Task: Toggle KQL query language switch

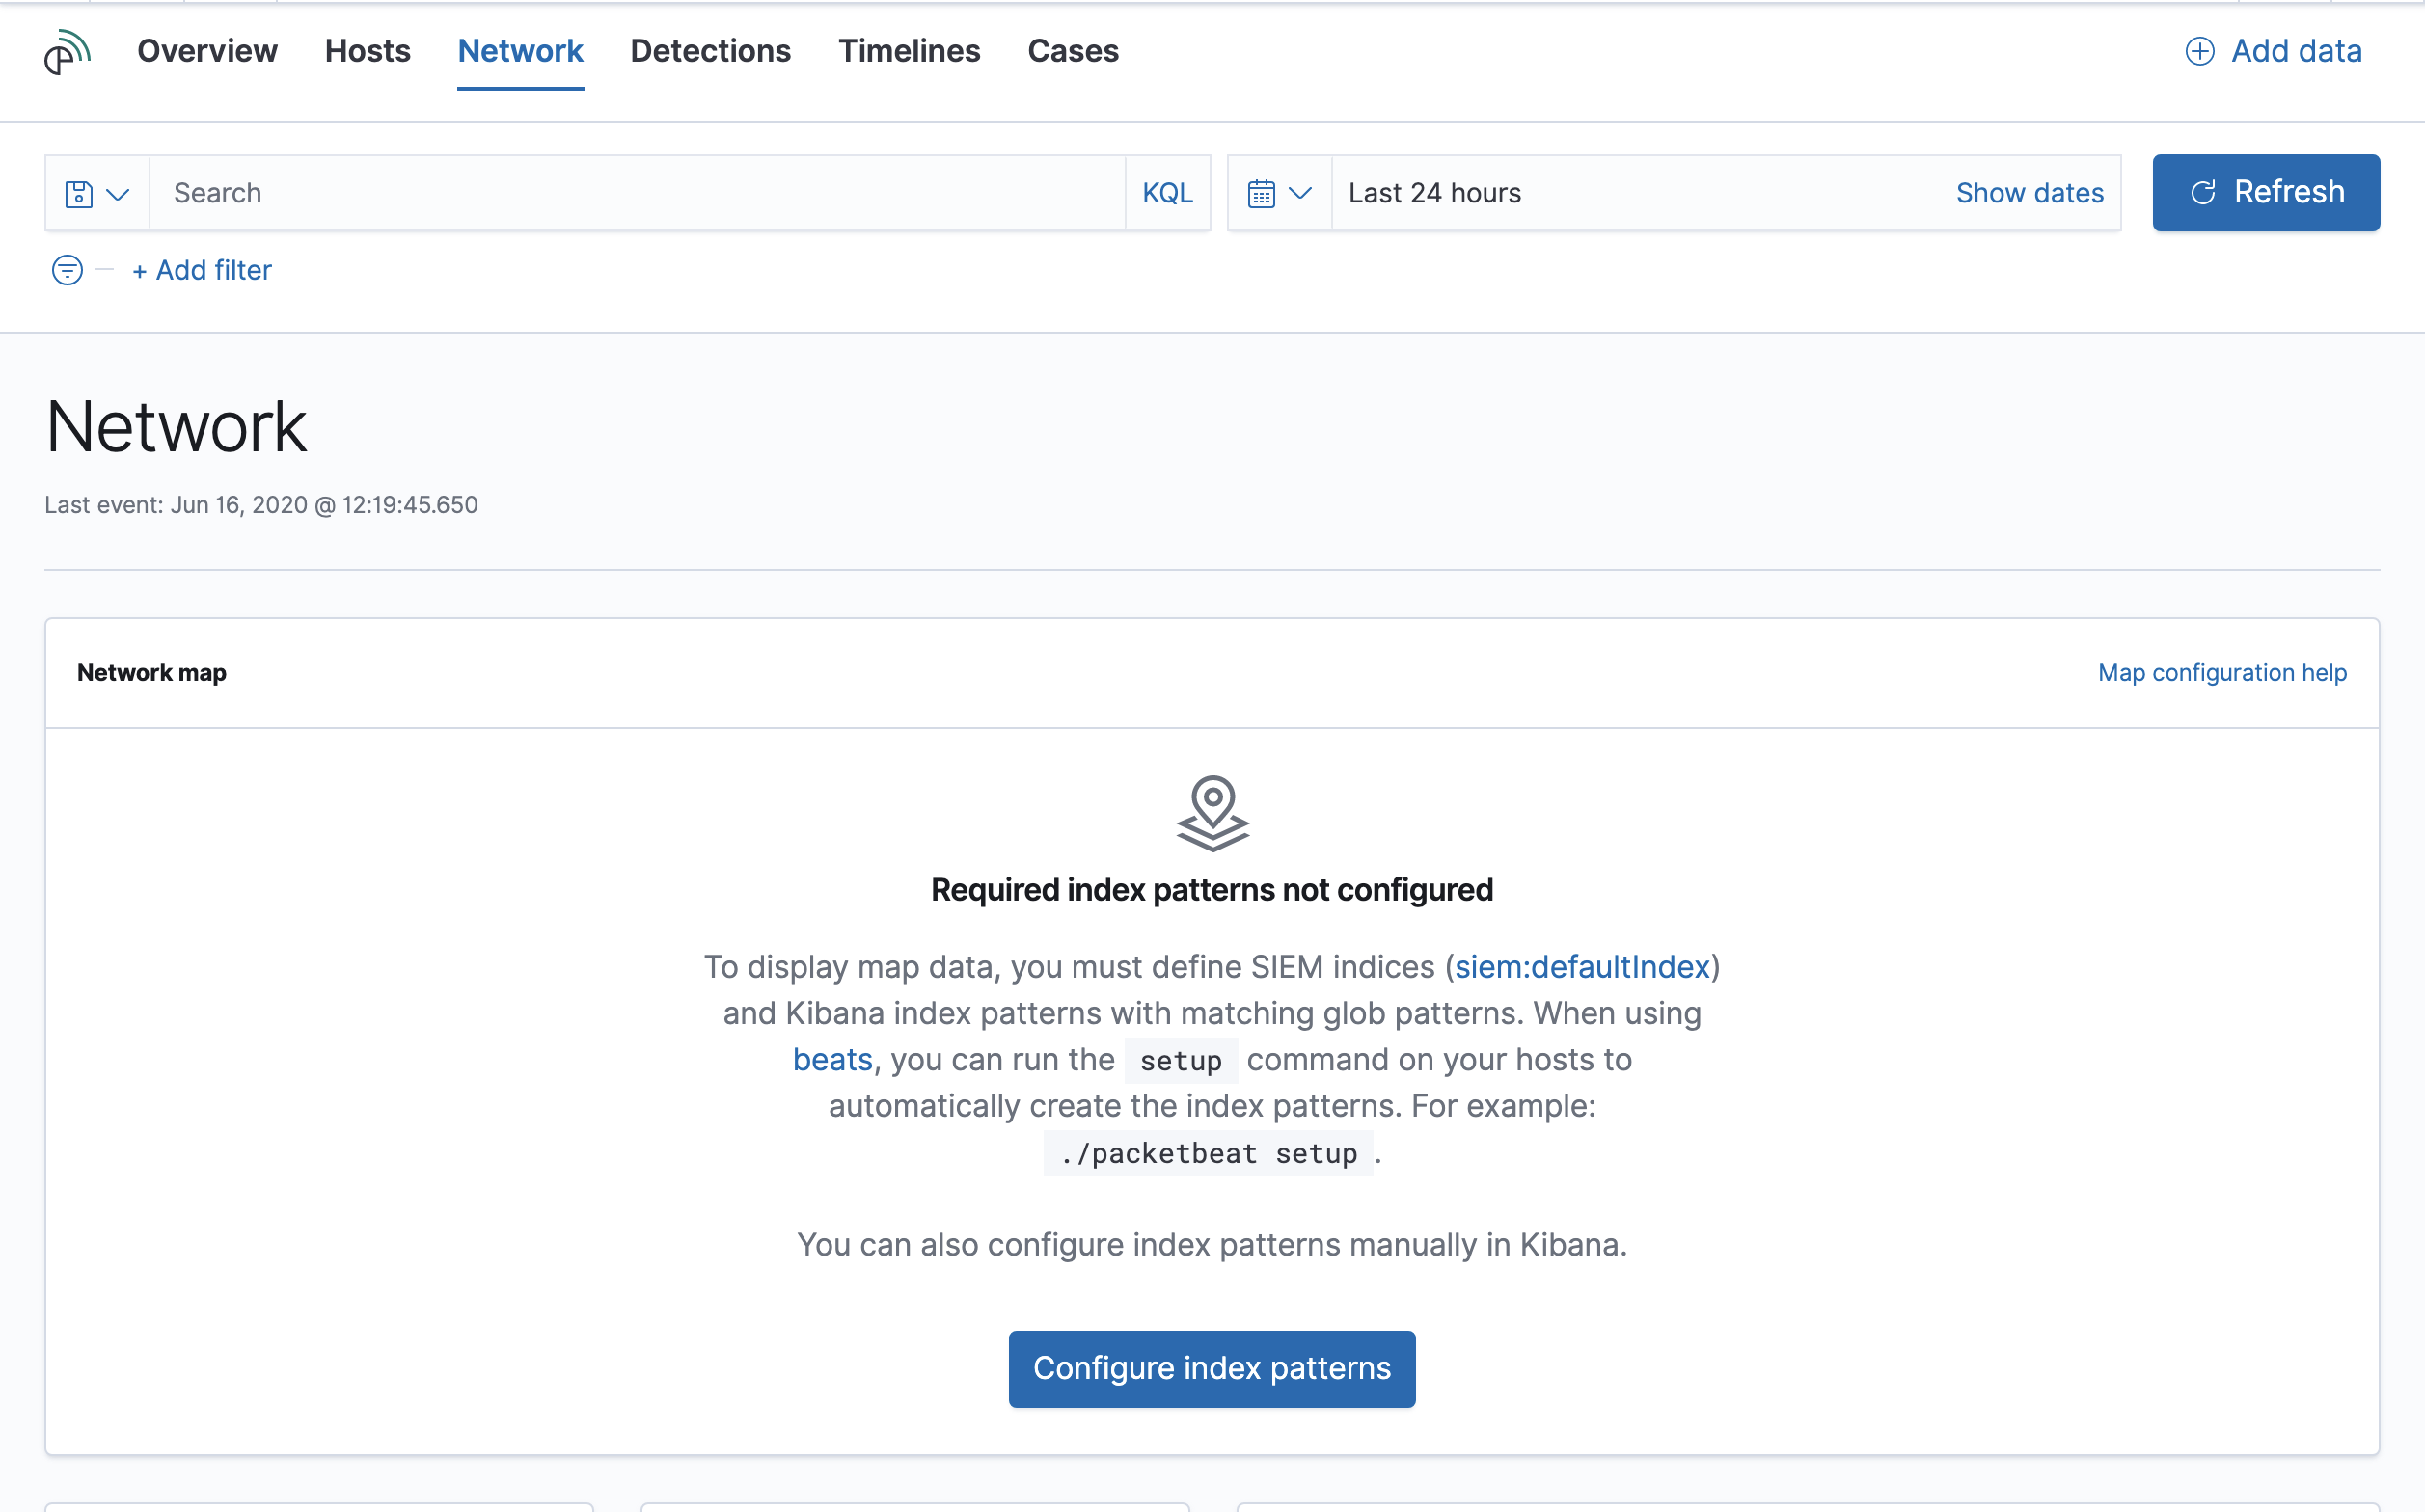Action: point(1167,193)
